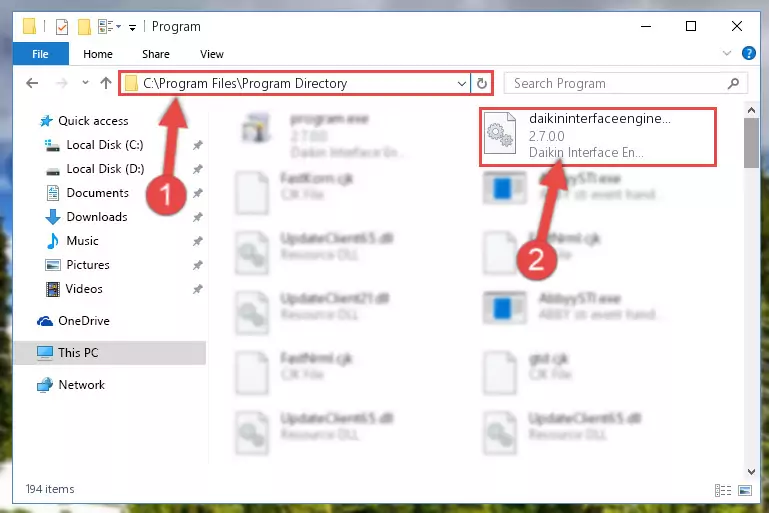This screenshot has width=769, height=513.
Task: Open the recent locations dropdown
Action: coord(85,83)
